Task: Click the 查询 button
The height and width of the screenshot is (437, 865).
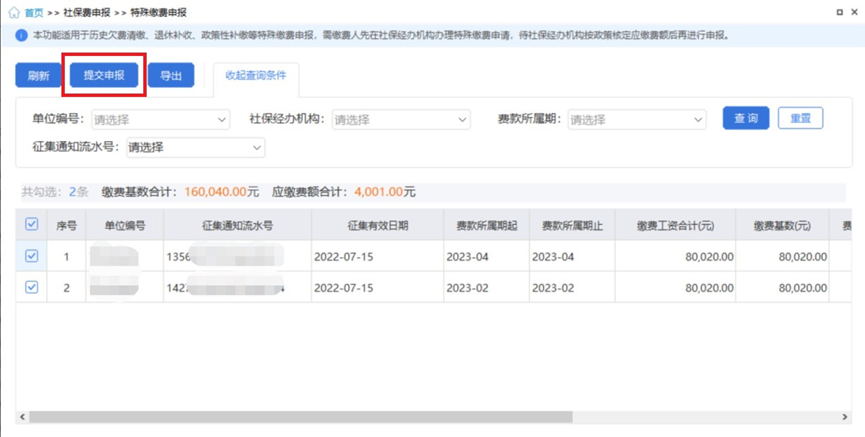Action: pyautogui.click(x=746, y=118)
